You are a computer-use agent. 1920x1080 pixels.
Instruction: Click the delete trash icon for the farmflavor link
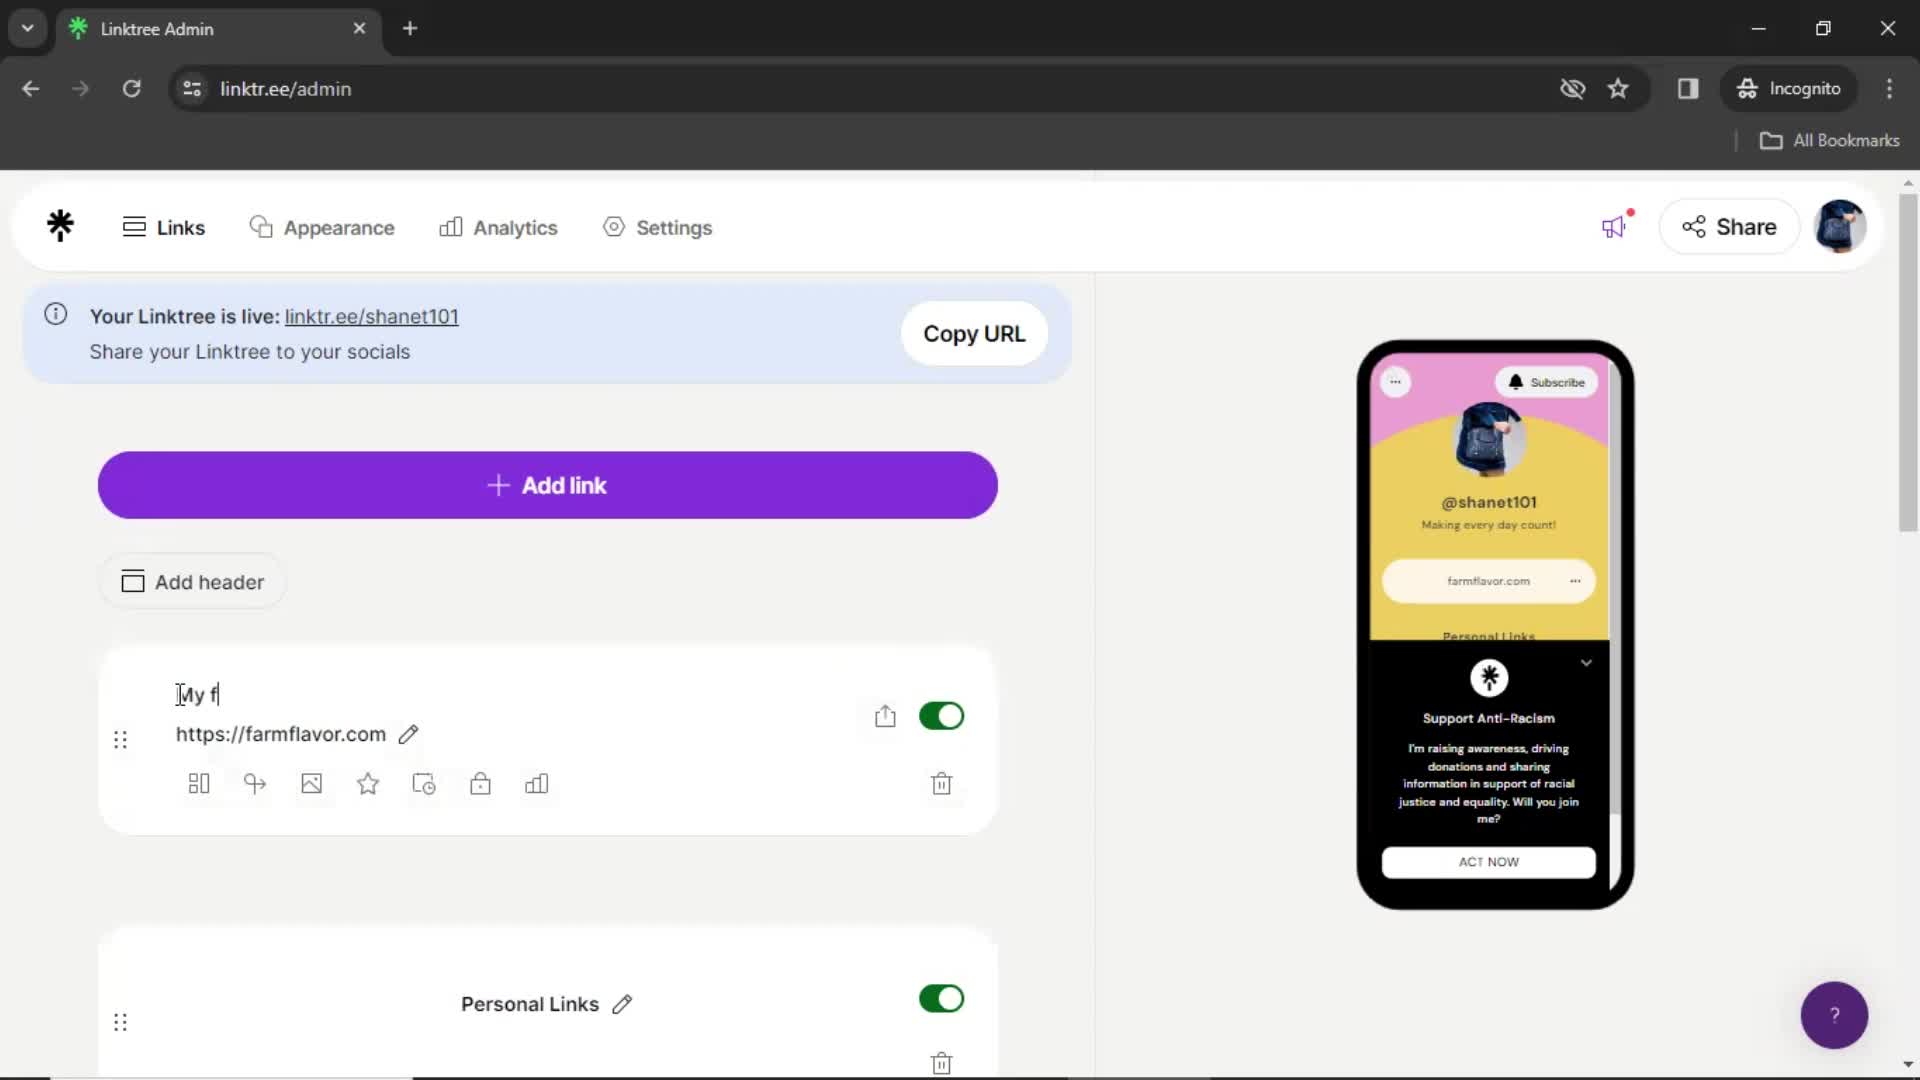942,783
